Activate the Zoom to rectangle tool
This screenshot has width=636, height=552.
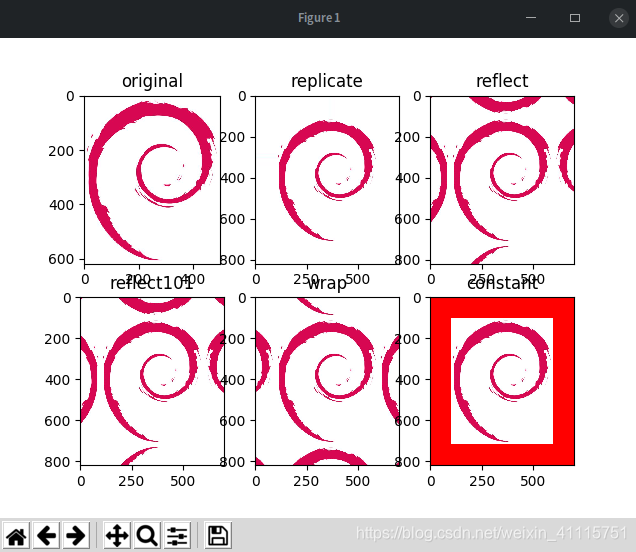tap(147, 536)
